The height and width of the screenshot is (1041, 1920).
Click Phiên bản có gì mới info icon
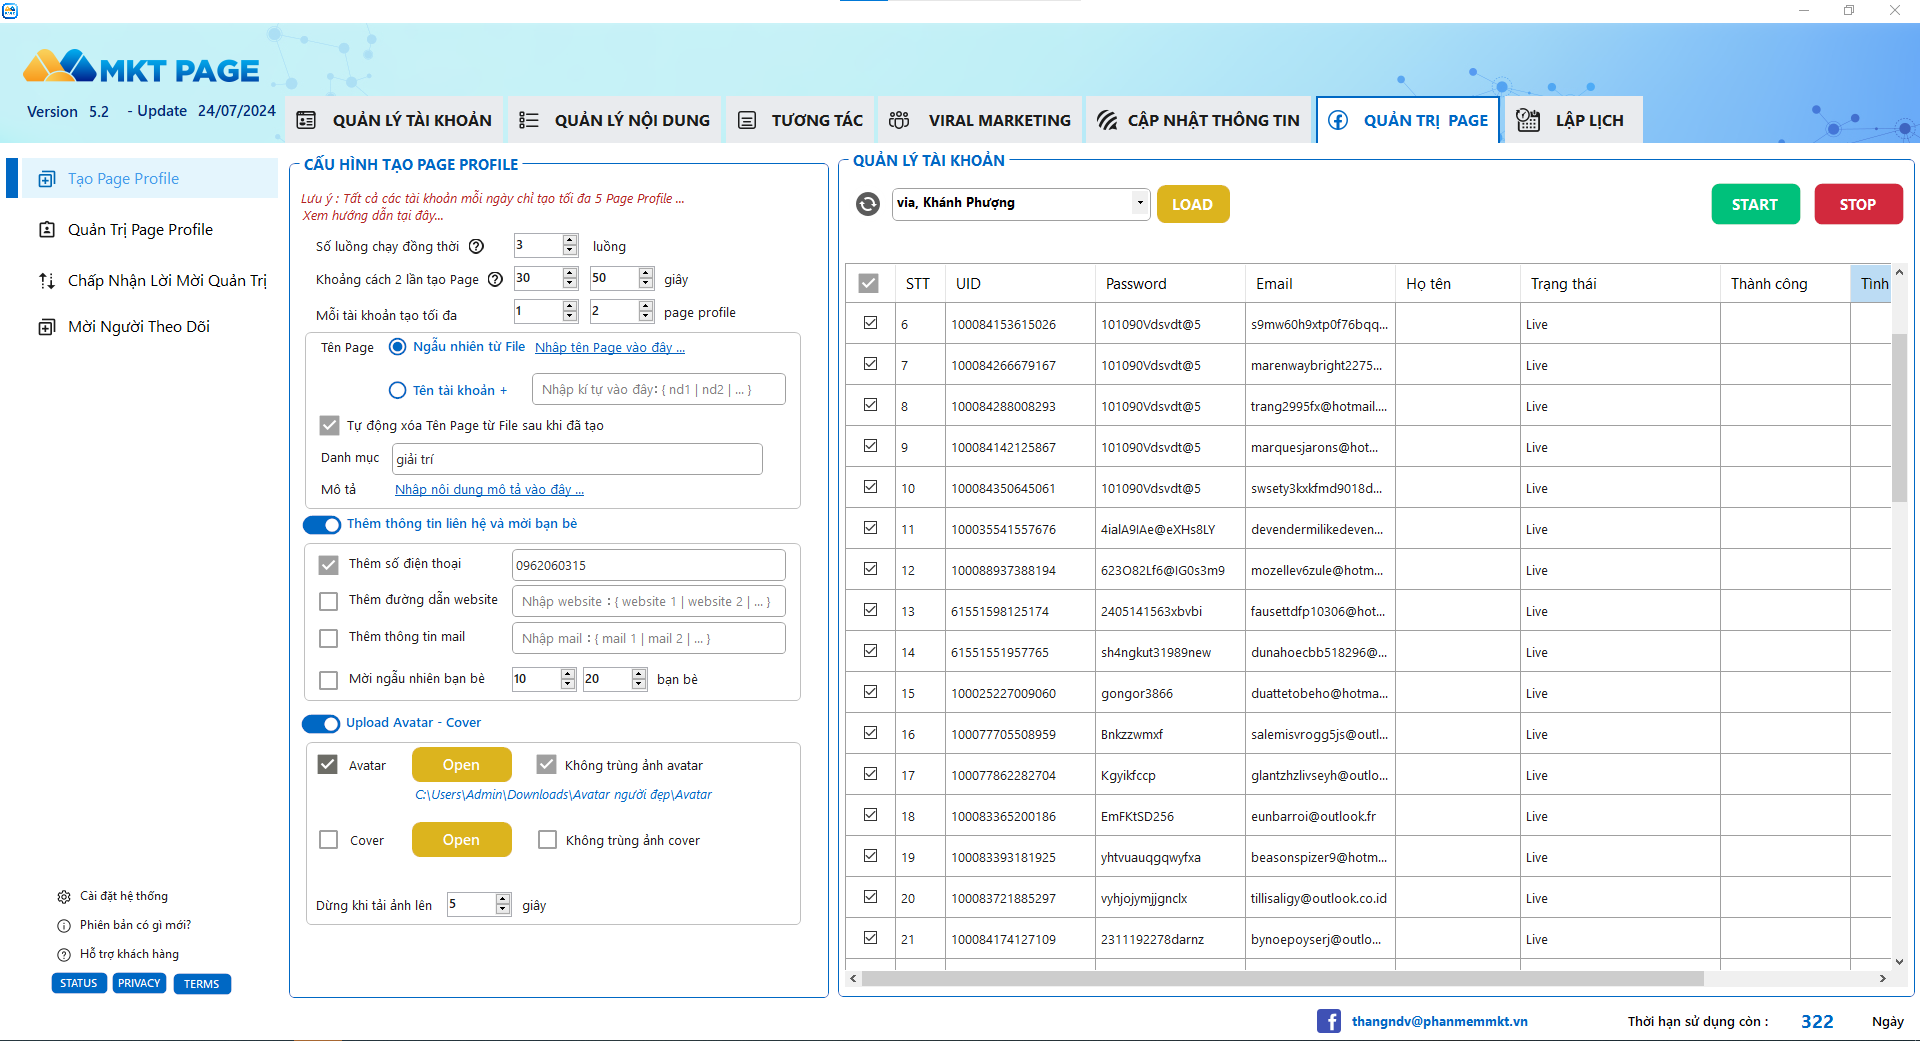tap(64, 926)
